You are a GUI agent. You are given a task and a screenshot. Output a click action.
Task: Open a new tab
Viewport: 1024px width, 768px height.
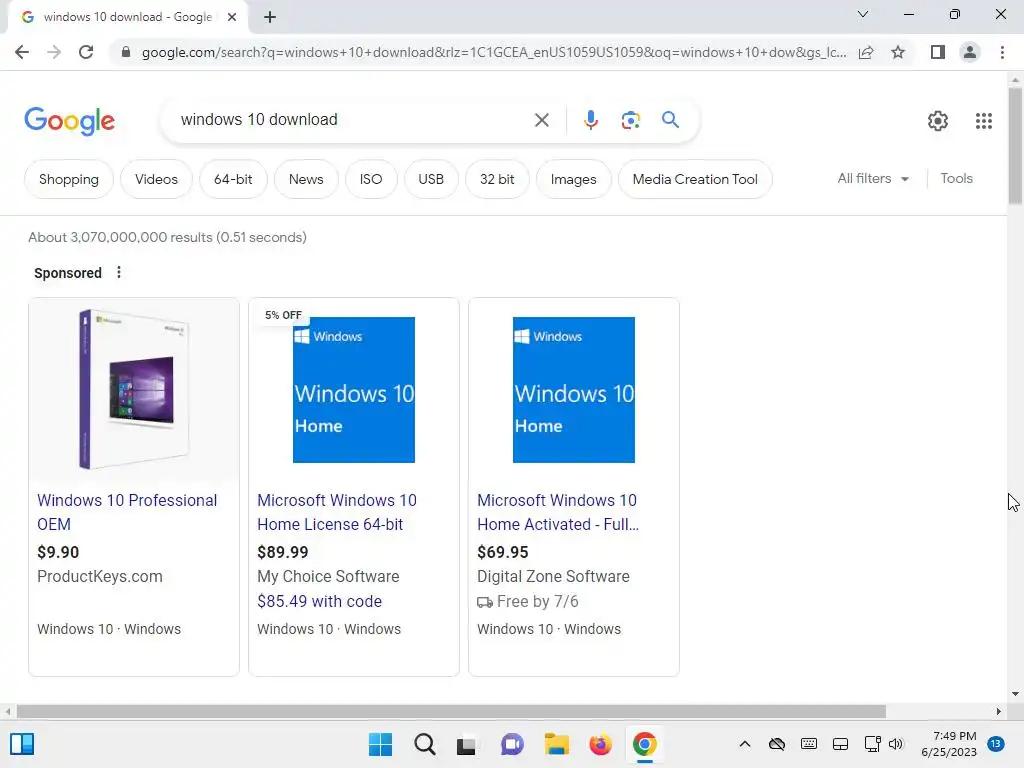(x=270, y=17)
